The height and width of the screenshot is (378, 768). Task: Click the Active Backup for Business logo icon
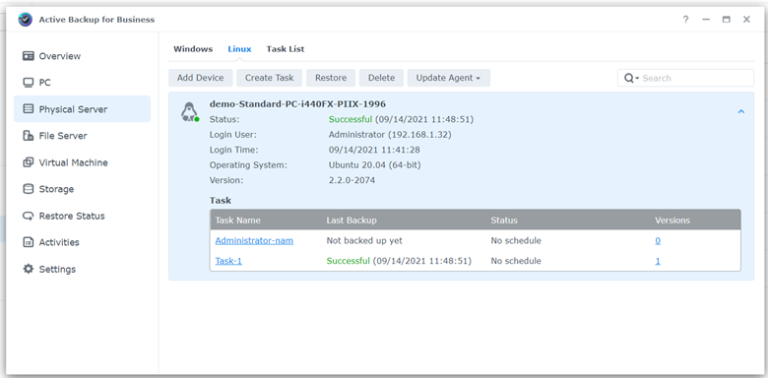25,20
